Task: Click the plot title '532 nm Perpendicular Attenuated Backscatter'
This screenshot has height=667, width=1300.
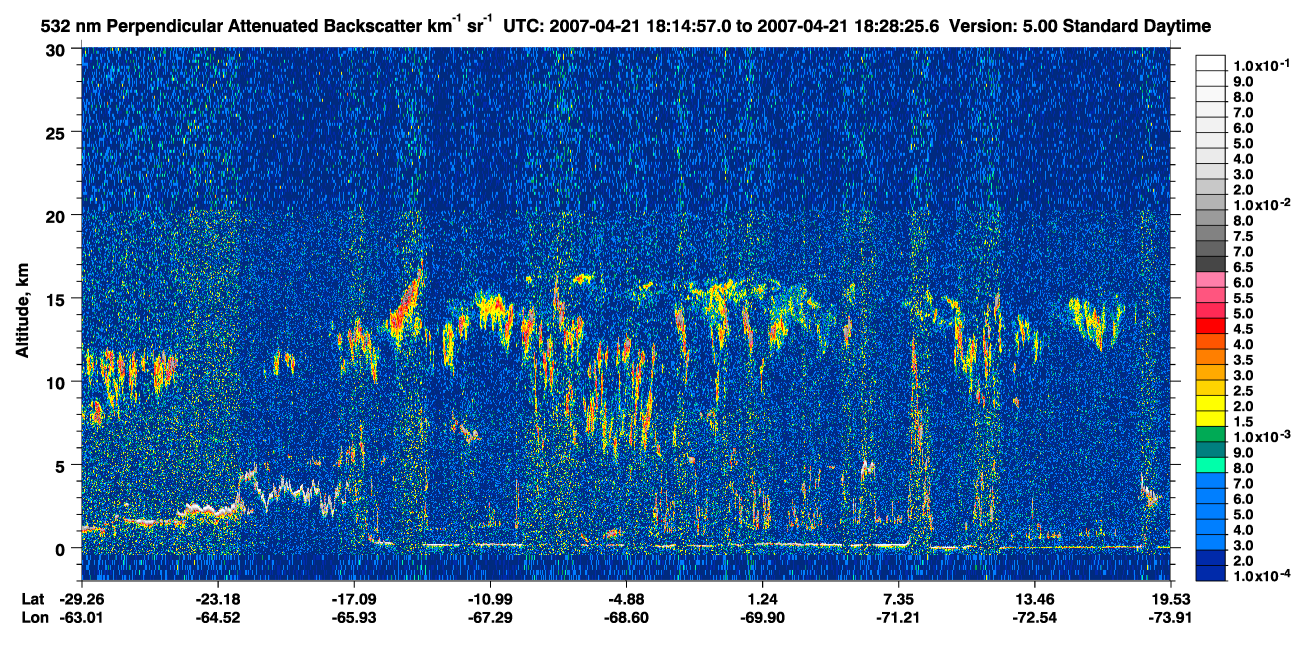Action: pyautogui.click(x=231, y=24)
